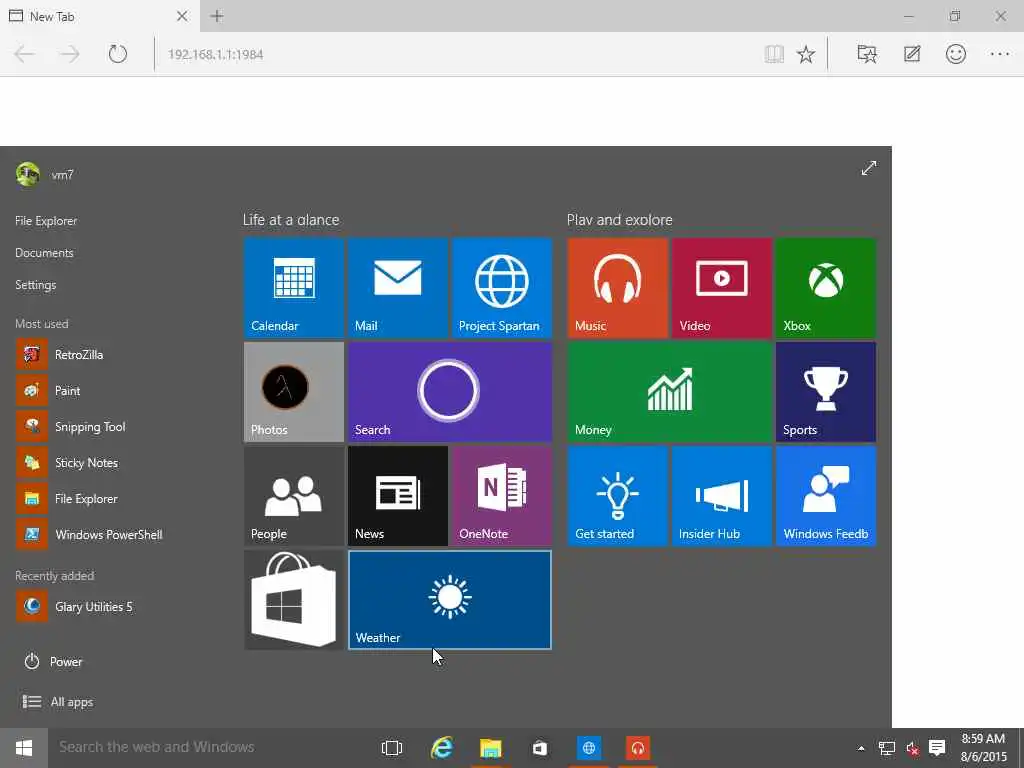Refresh the browser page
This screenshot has height=768, width=1024.
pyautogui.click(x=118, y=54)
